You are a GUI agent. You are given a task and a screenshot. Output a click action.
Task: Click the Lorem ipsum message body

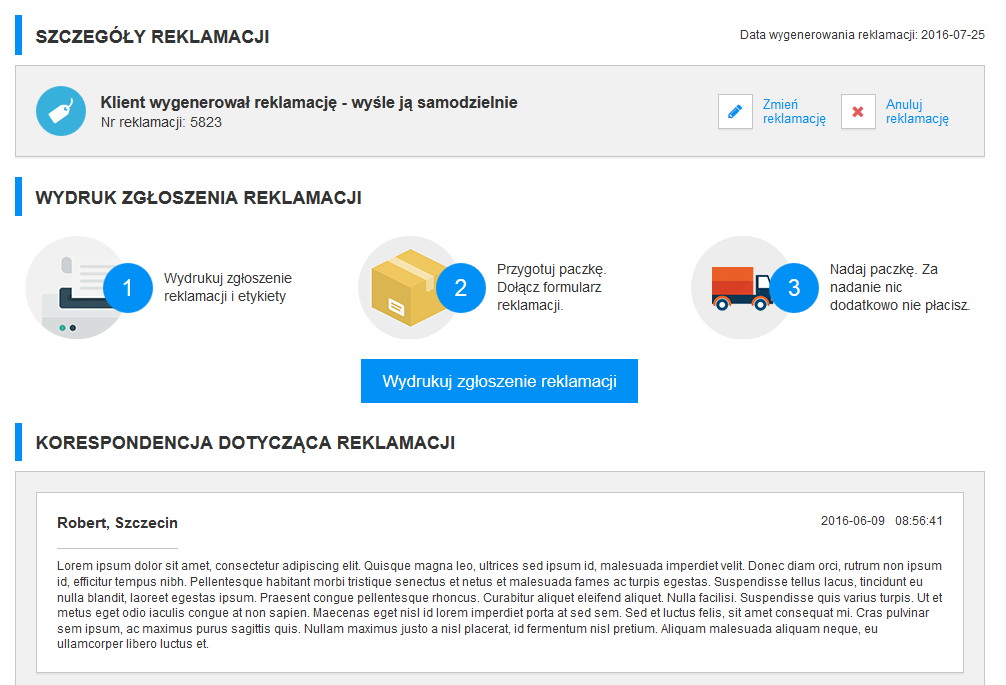500,604
